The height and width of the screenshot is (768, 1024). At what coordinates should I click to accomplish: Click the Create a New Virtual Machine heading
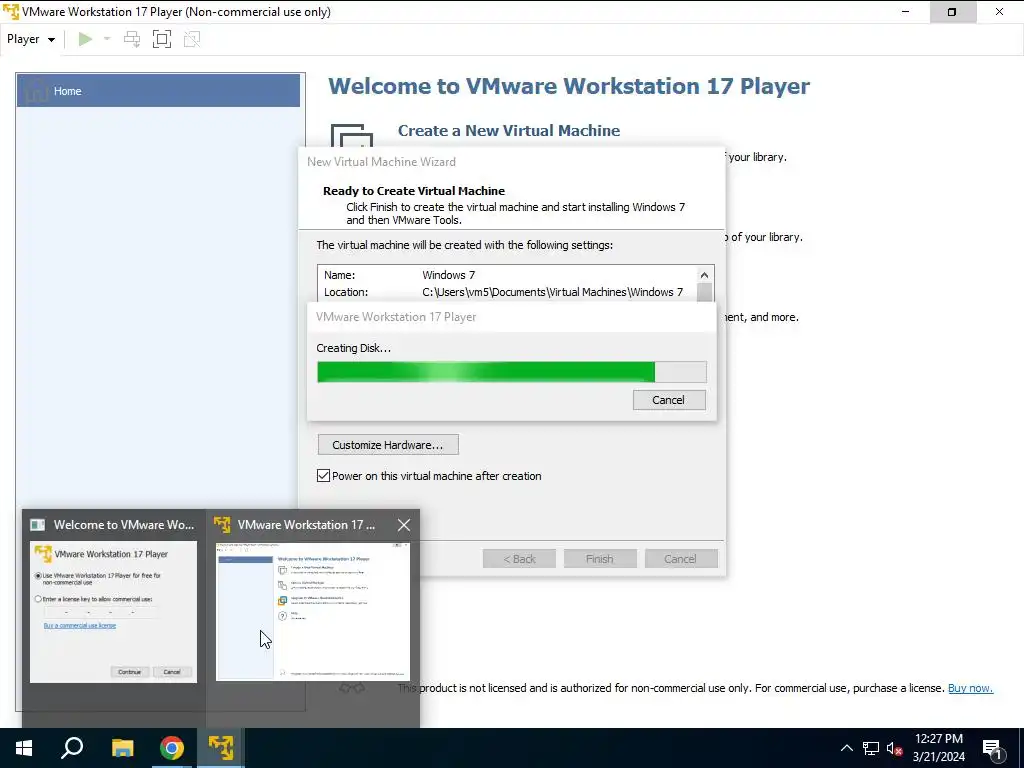click(x=509, y=131)
